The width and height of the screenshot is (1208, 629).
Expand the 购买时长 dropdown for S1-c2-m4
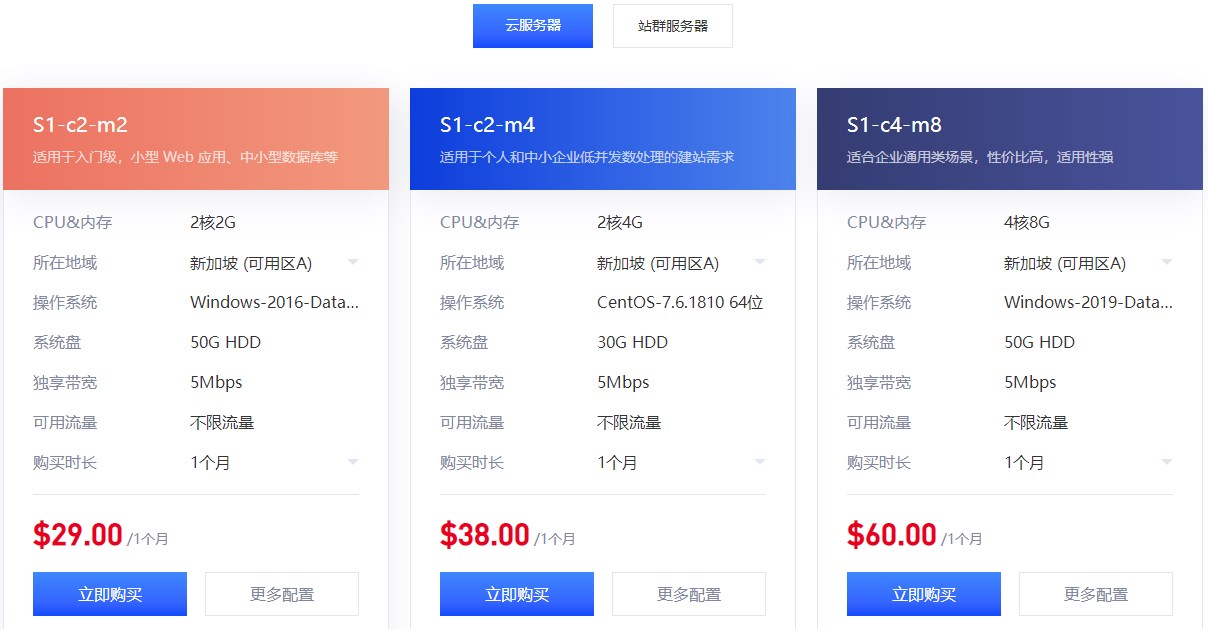coord(680,462)
